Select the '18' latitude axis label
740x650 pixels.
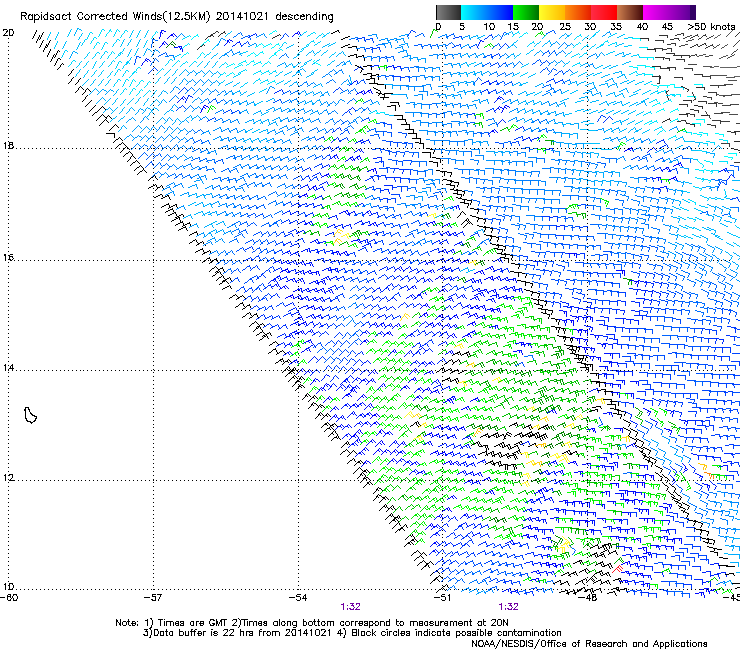(x=8, y=146)
